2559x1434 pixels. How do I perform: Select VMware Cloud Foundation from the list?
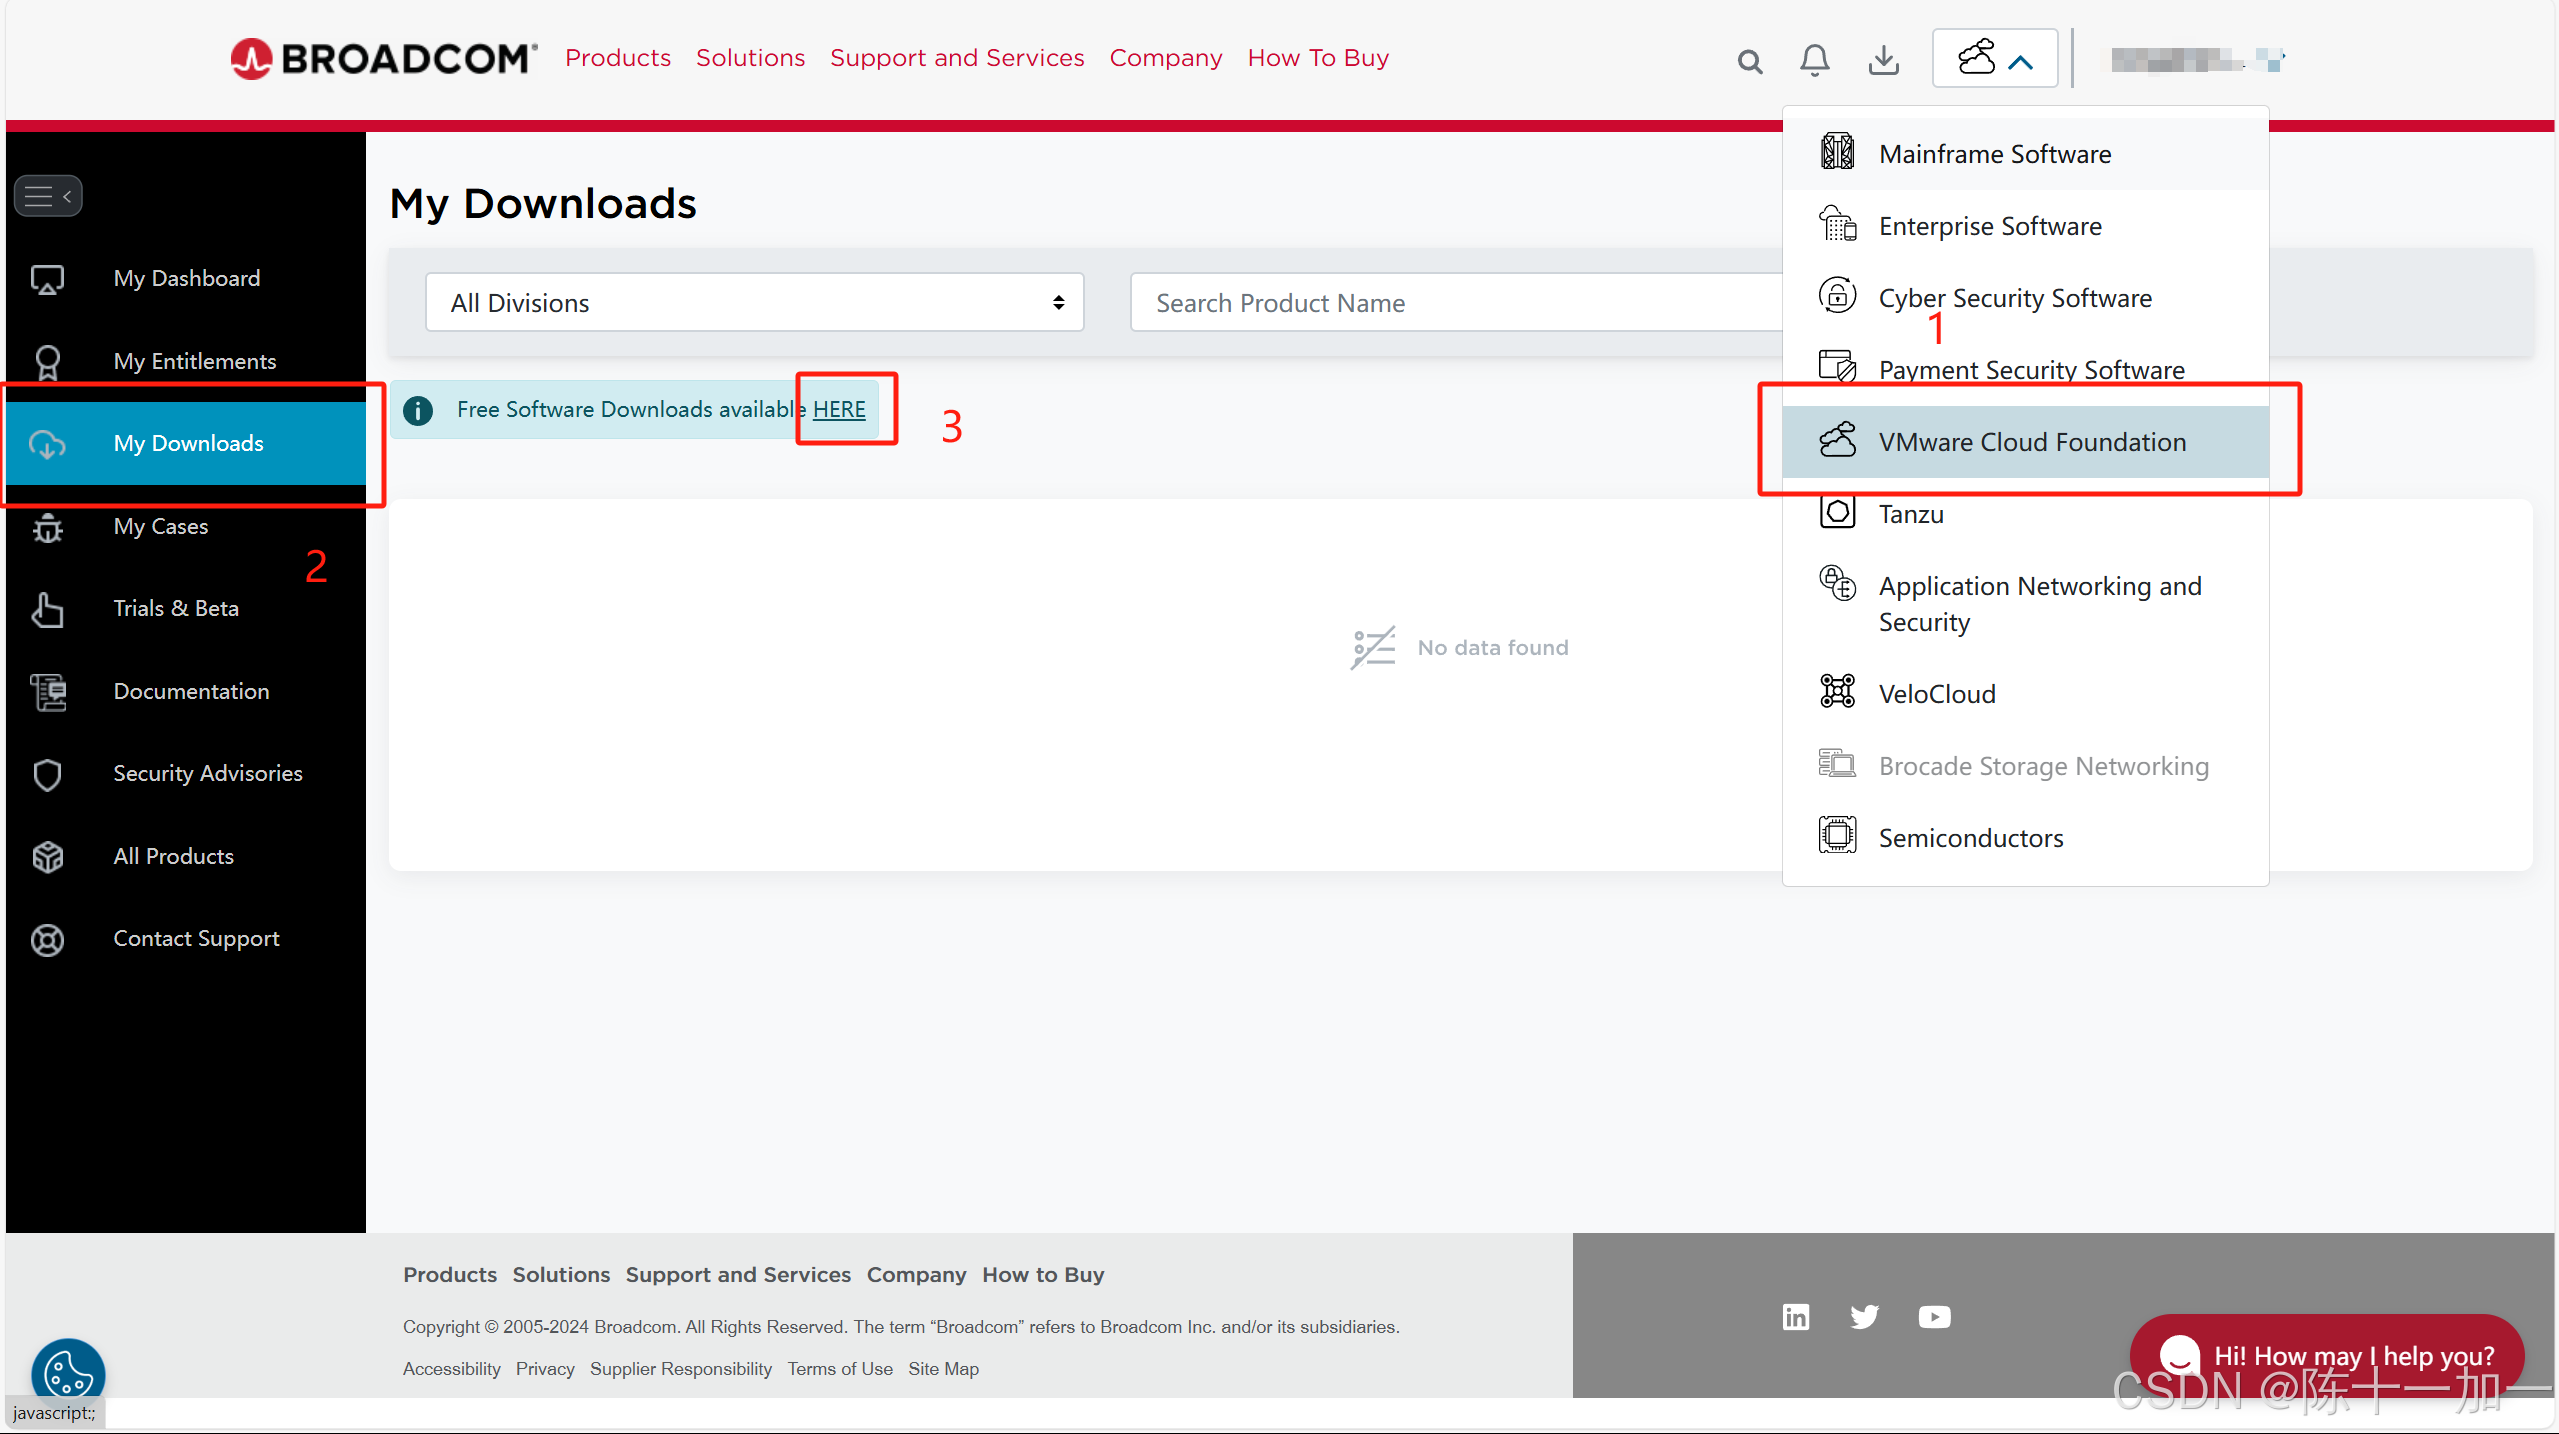(x=2030, y=442)
